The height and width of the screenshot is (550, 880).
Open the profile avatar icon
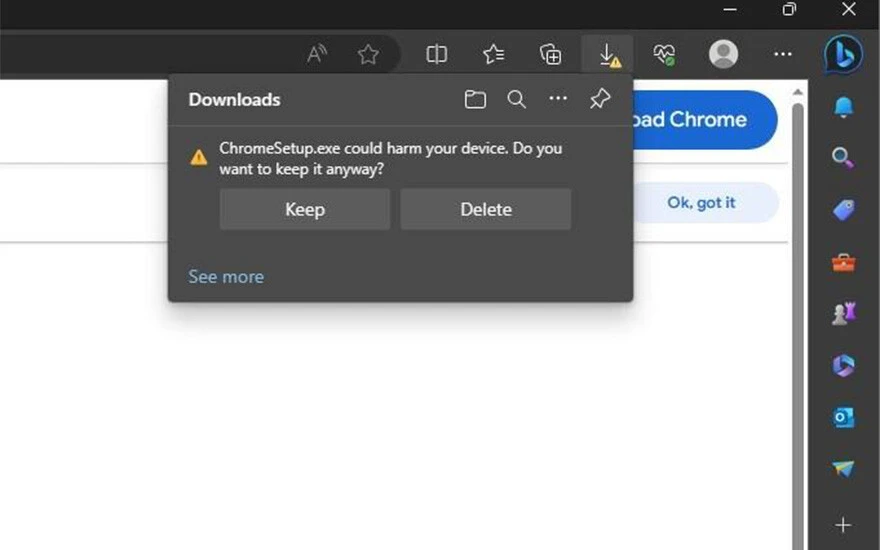[x=723, y=54]
